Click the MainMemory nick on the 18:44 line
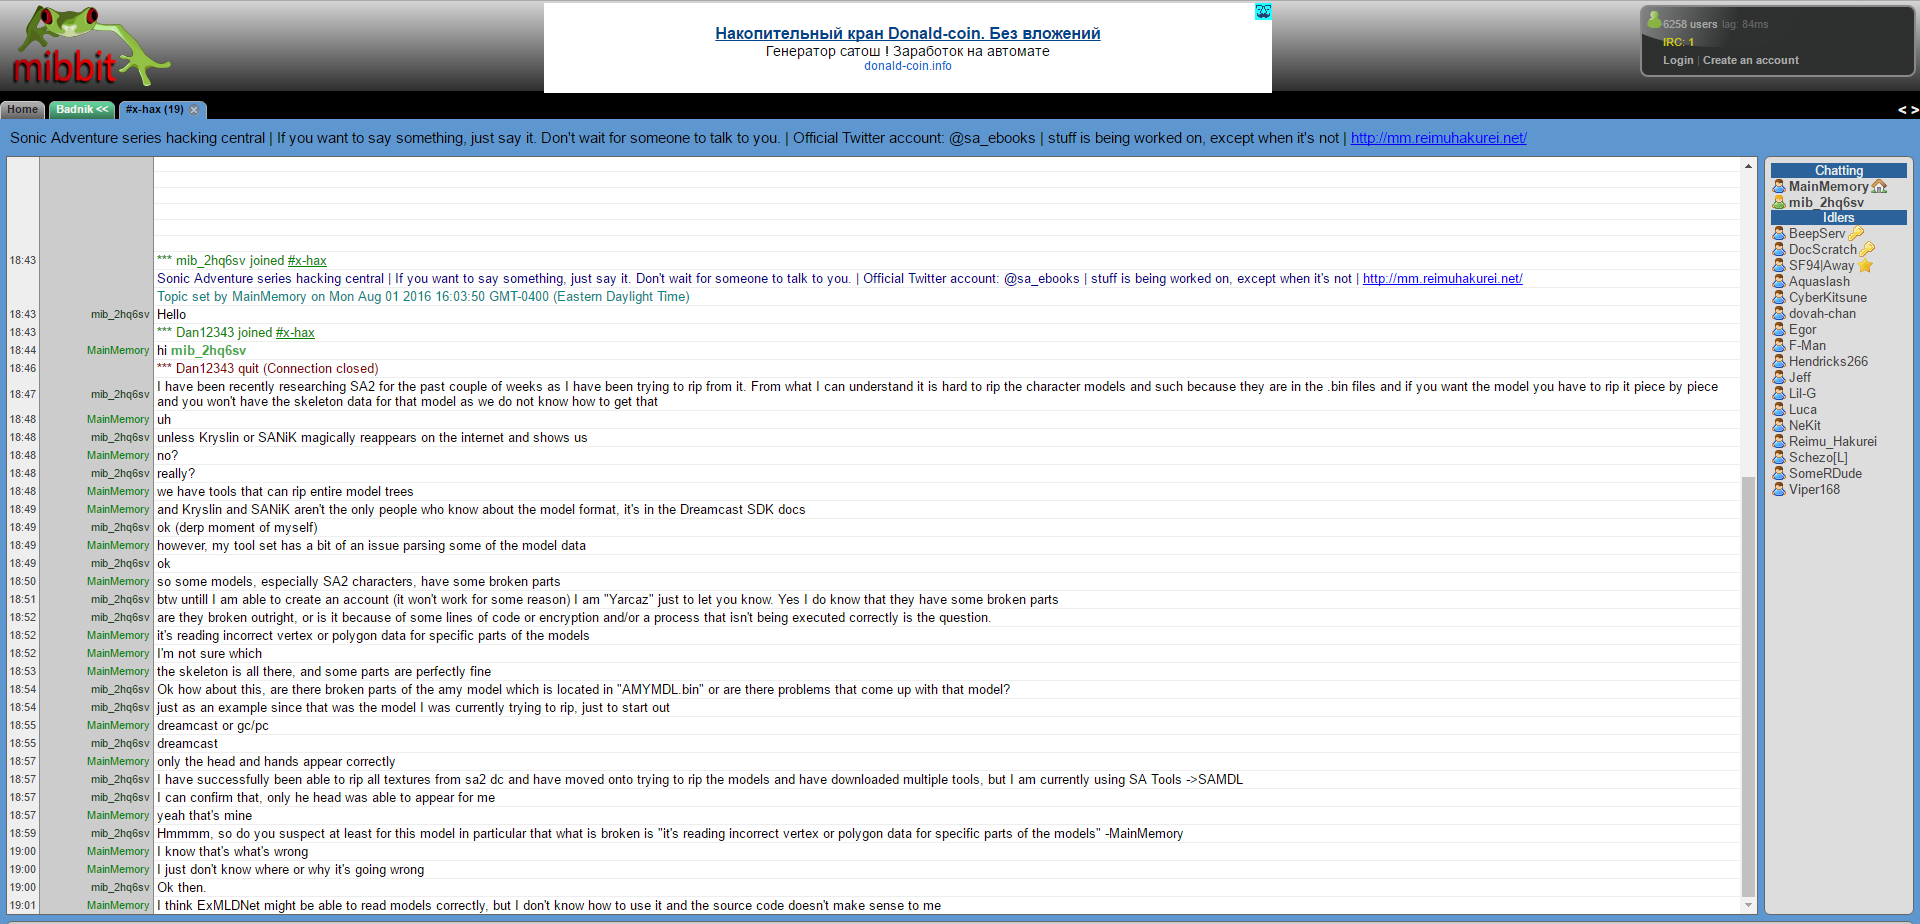This screenshot has width=1920, height=924. pos(117,351)
